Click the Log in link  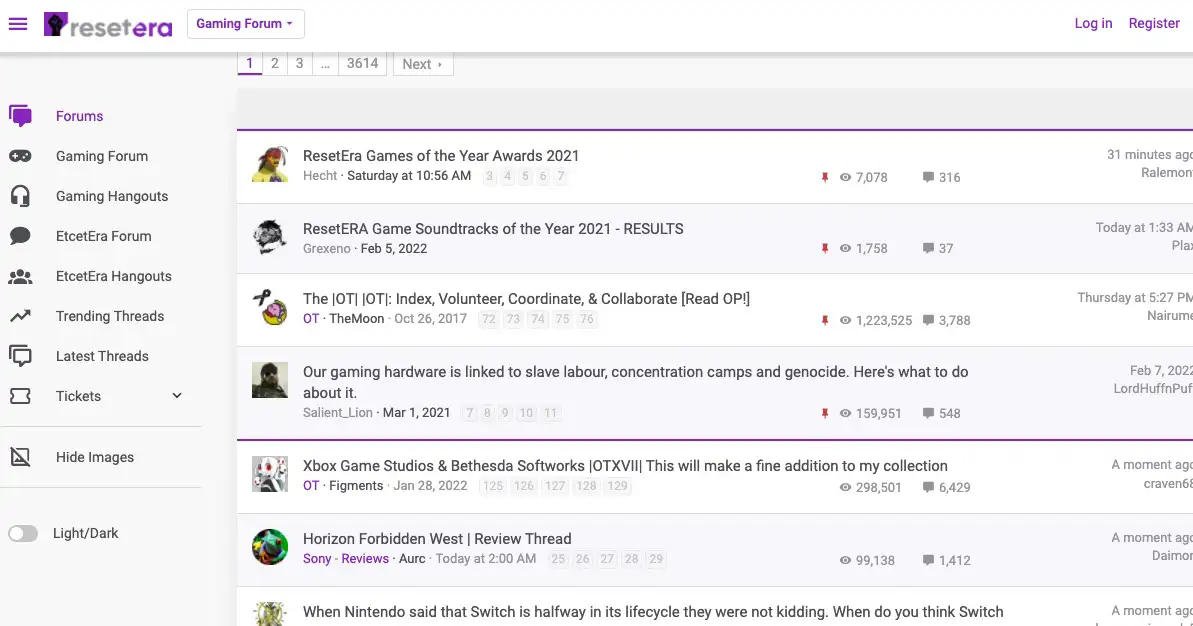tap(1093, 24)
